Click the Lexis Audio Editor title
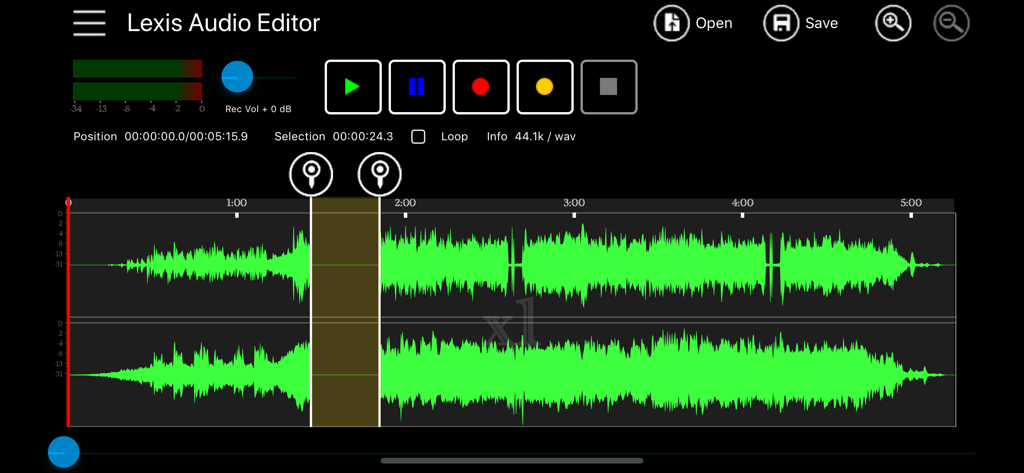 [x=223, y=24]
